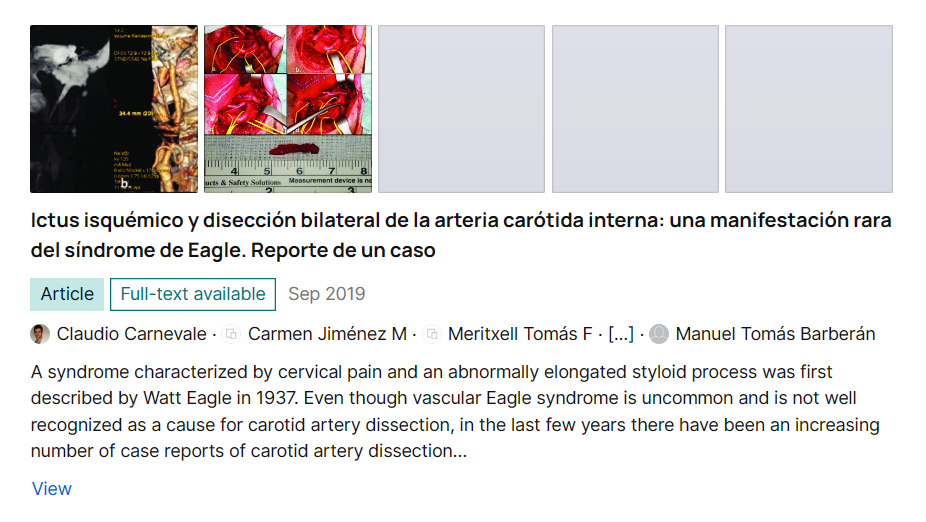Viewport: 926px width, 522px height.
Task: Expand hidden authors via the [...] link
Action: click(620, 334)
